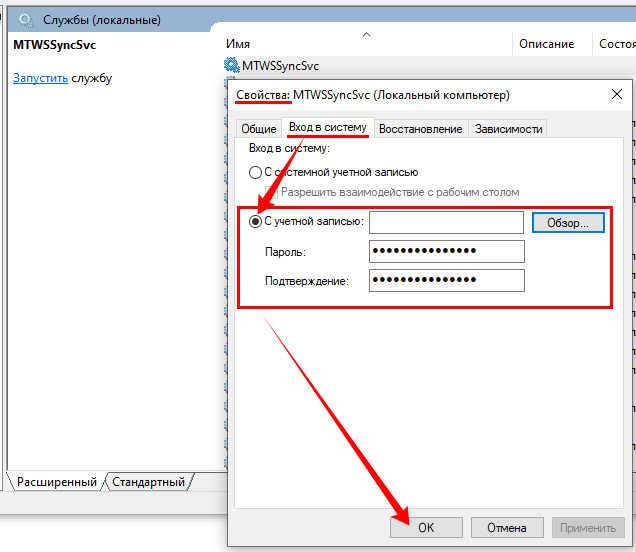The image size is (636, 552).
Task: Toggle 'Разрешить взаимодействие с рабочим столом' checkbox
Action: pos(271,191)
